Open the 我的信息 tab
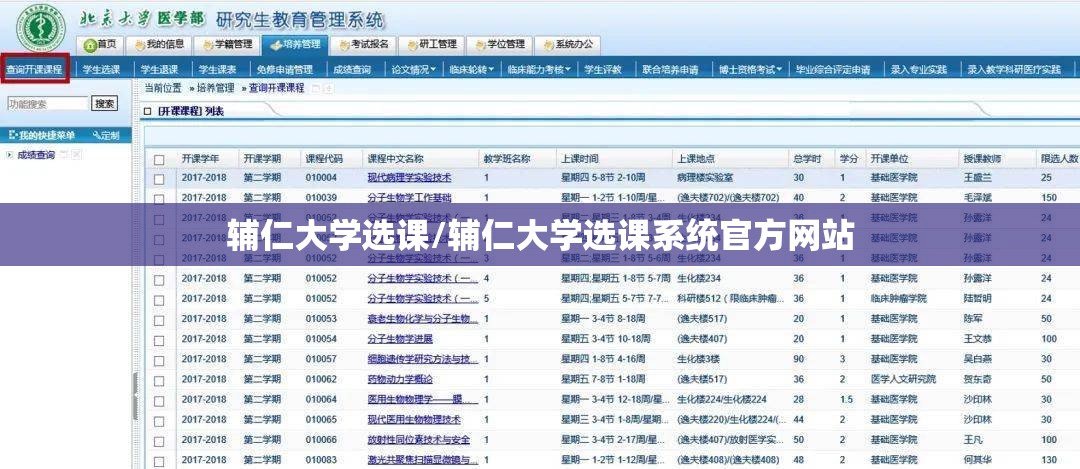 pos(159,45)
